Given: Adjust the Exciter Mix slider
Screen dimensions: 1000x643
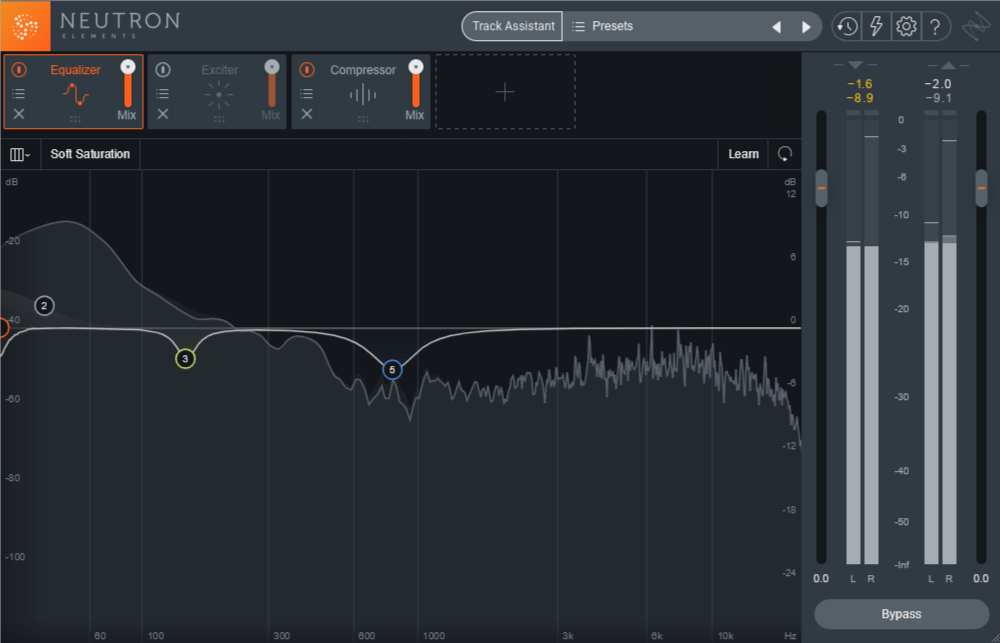Looking at the screenshot, I should (272, 84).
